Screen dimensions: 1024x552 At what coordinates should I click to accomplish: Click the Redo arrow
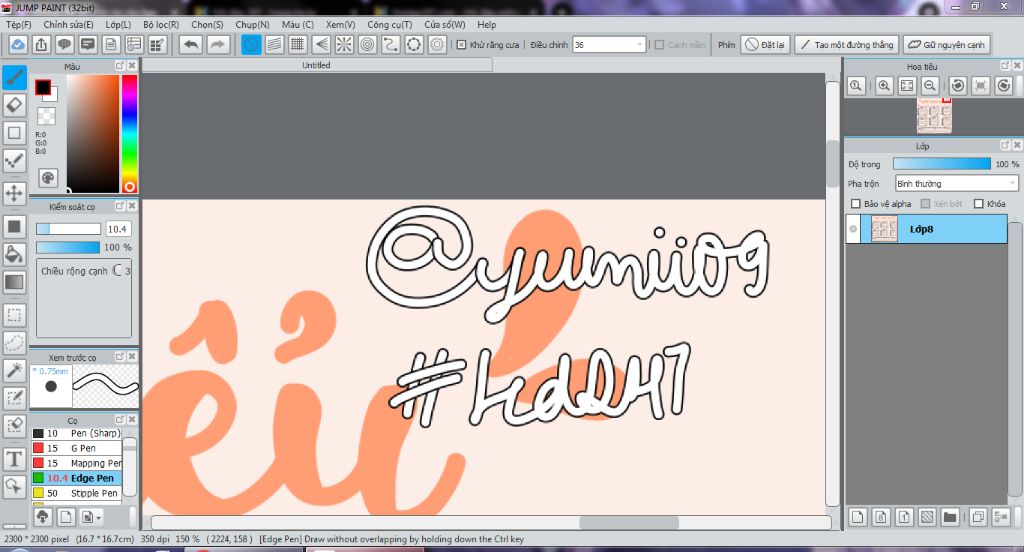click(217, 44)
